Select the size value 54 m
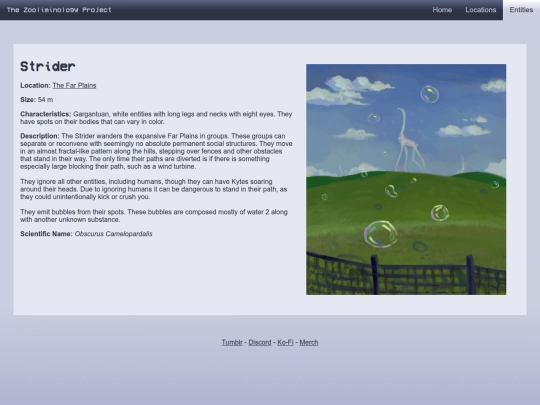Viewport: 540px width, 405px height. pyautogui.click(x=45, y=100)
